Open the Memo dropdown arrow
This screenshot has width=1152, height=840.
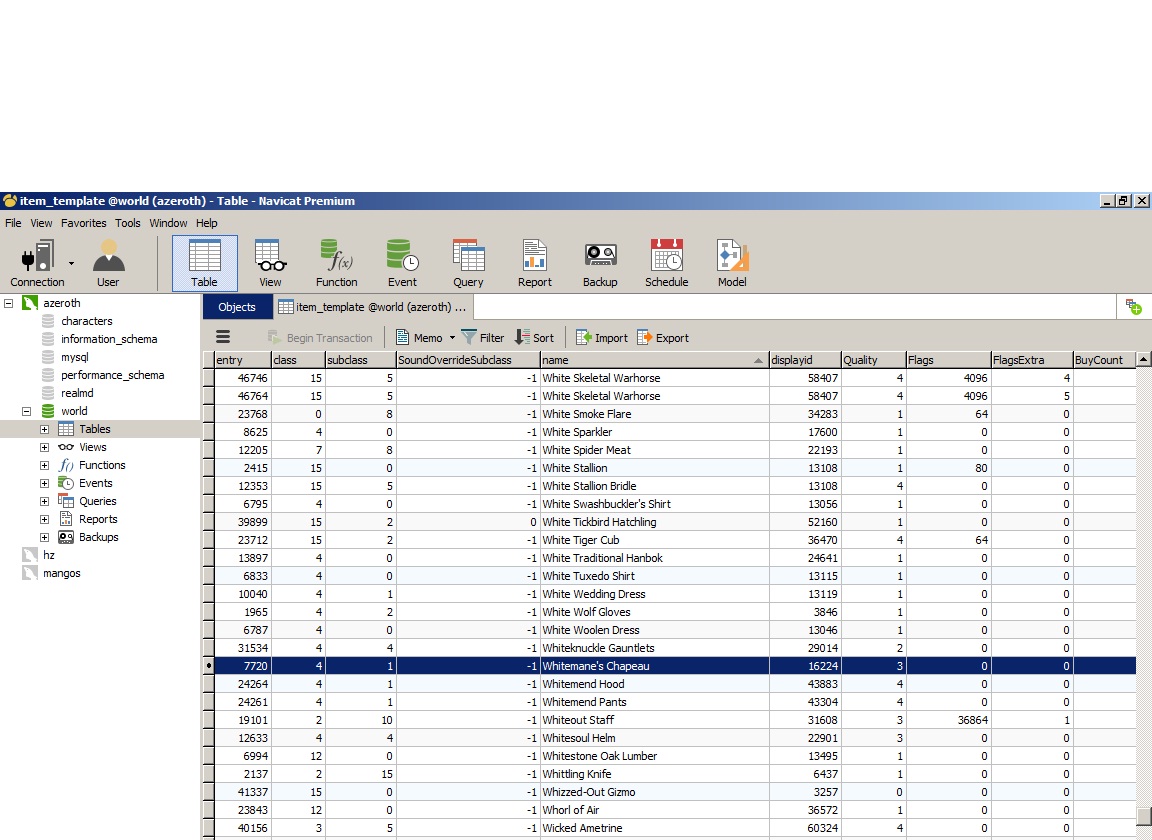(x=452, y=338)
